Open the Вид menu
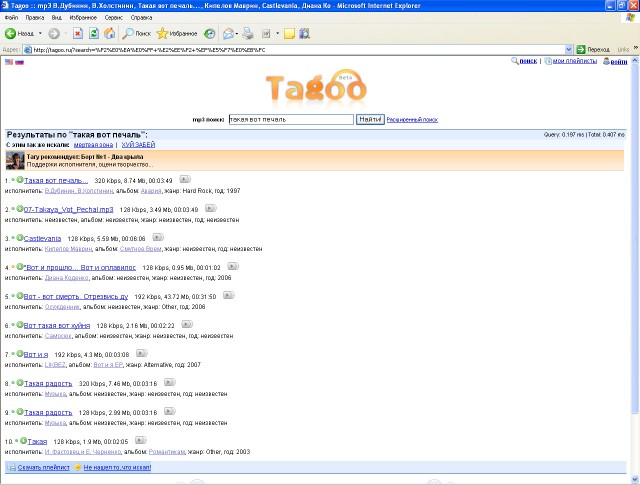The height and width of the screenshot is (485, 640). coord(57,18)
